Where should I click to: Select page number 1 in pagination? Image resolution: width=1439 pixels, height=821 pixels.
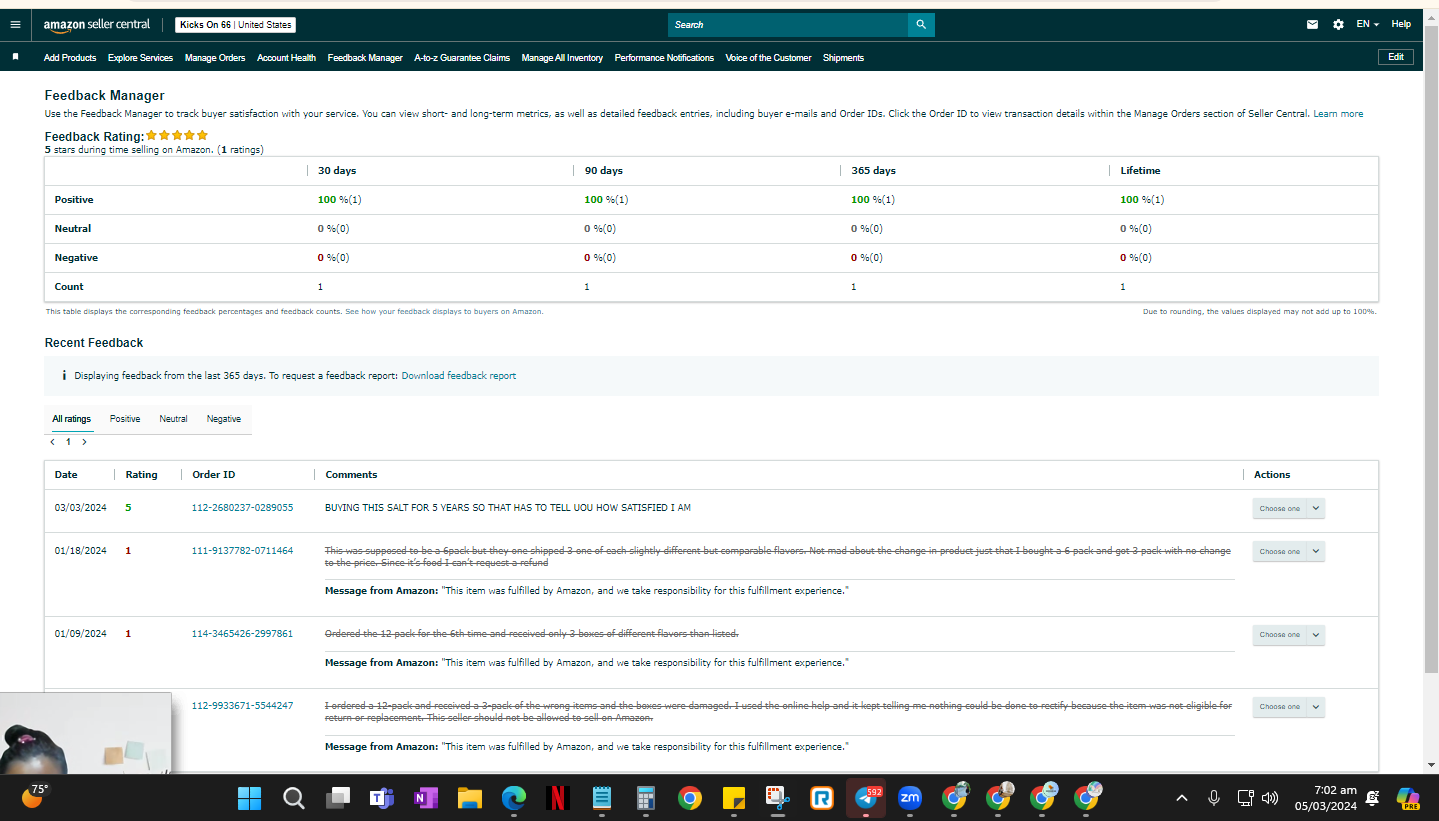coord(68,441)
